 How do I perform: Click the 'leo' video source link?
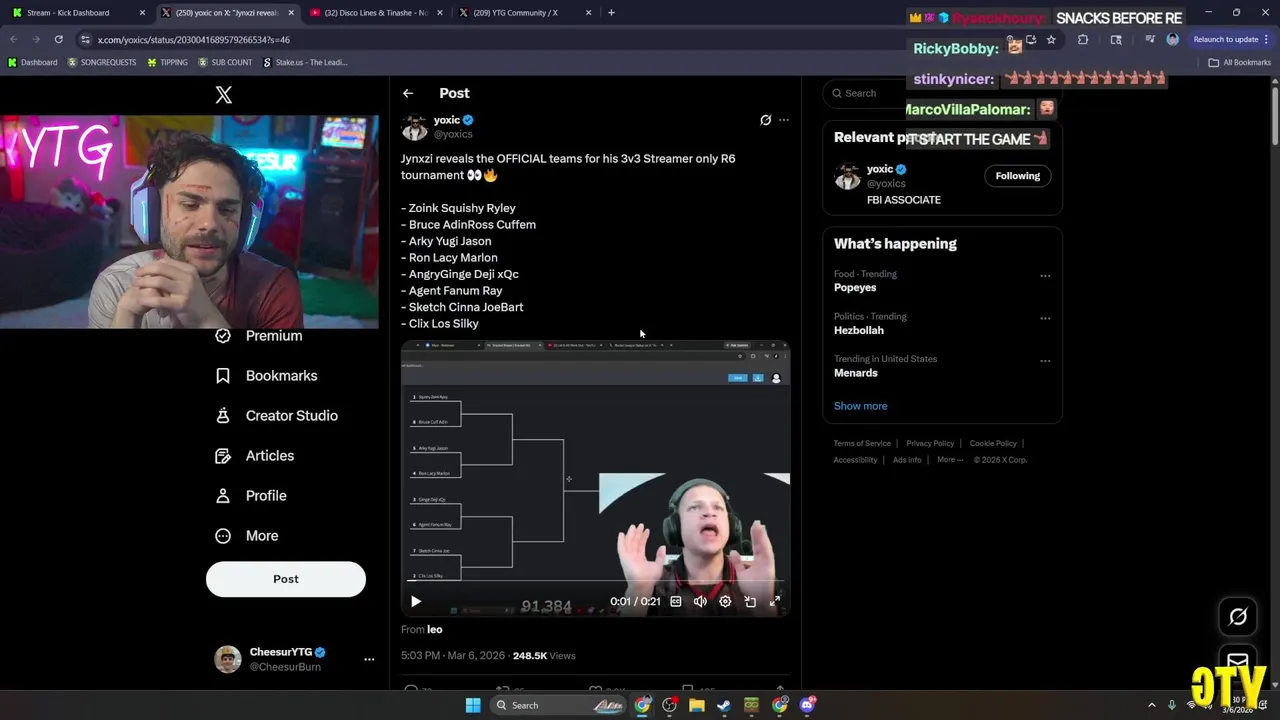click(x=435, y=629)
